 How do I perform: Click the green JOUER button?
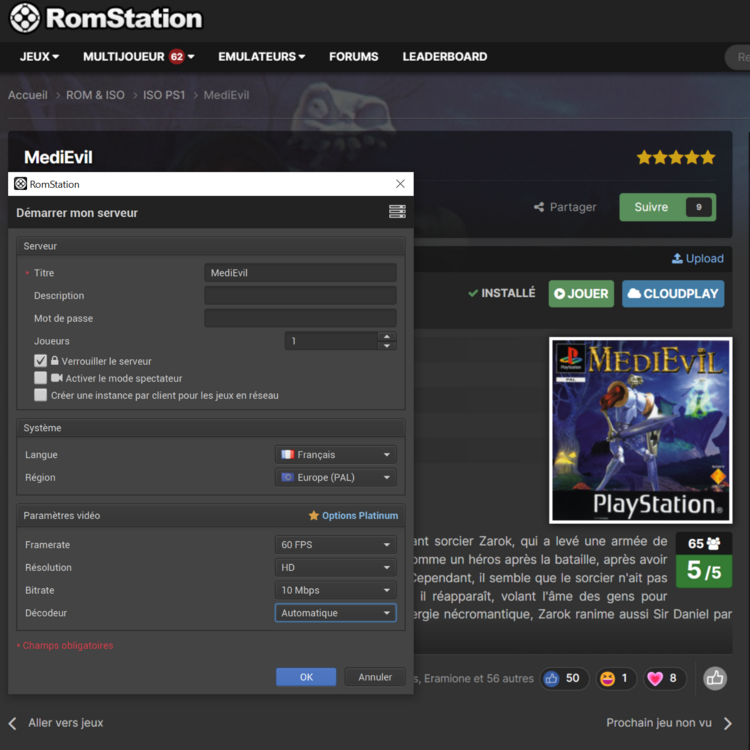[581, 294]
